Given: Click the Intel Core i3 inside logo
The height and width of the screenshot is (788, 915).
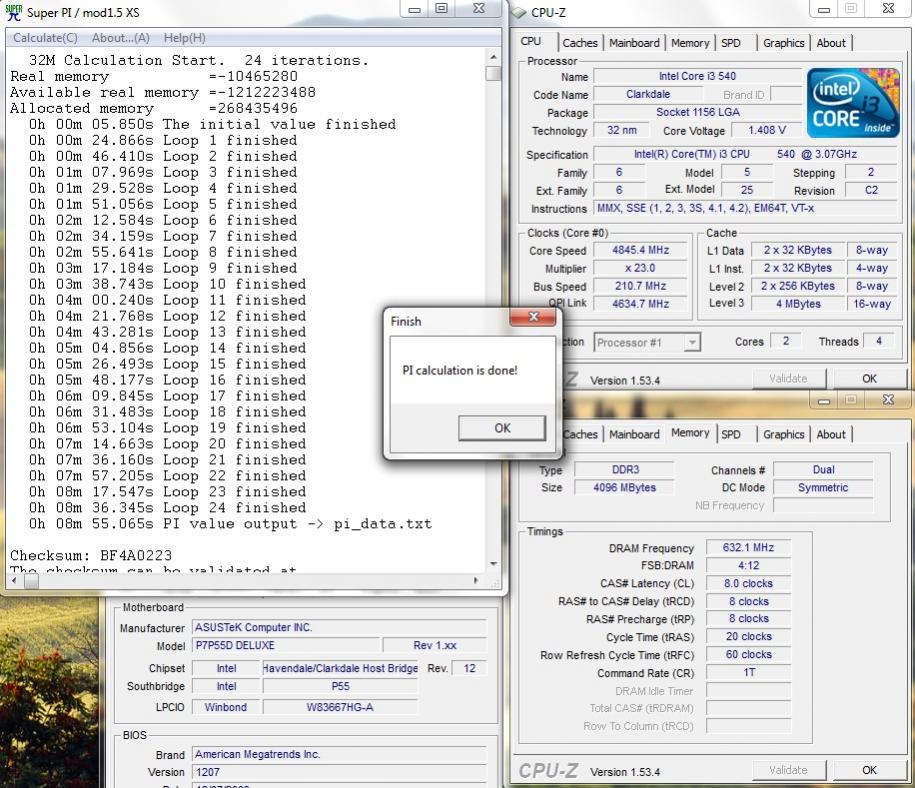Looking at the screenshot, I should [x=853, y=103].
